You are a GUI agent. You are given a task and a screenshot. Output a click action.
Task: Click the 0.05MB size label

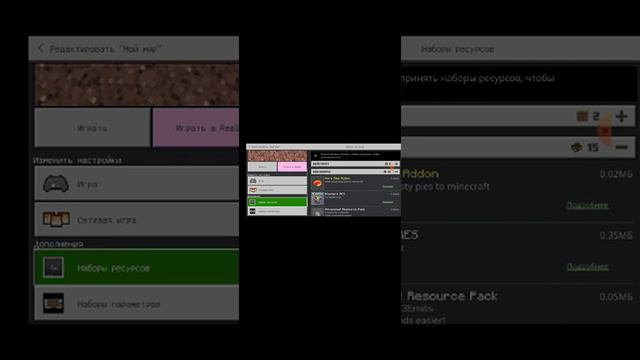pyautogui.click(x=616, y=297)
